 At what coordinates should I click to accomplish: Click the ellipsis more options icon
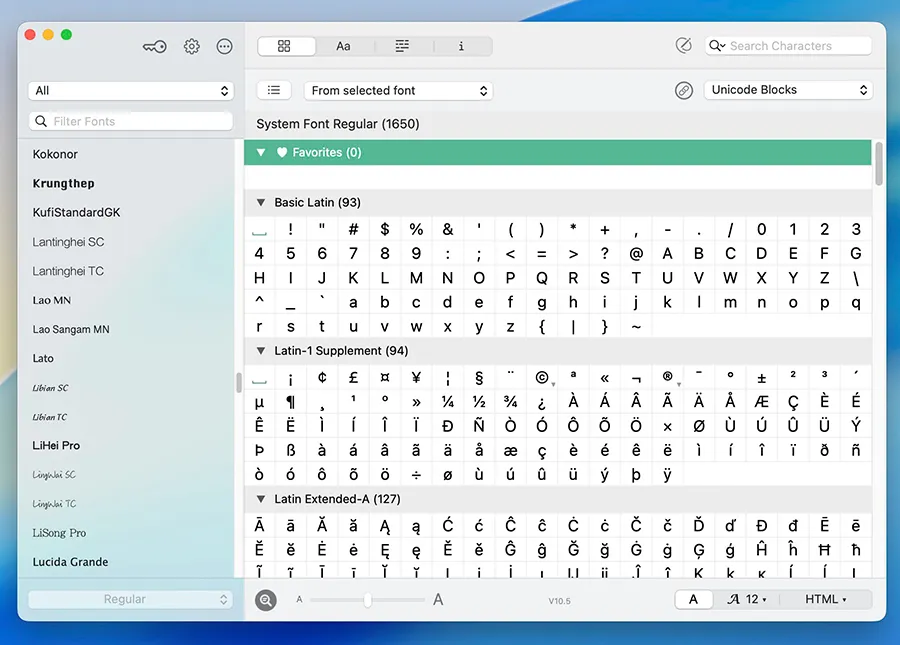[x=224, y=47]
